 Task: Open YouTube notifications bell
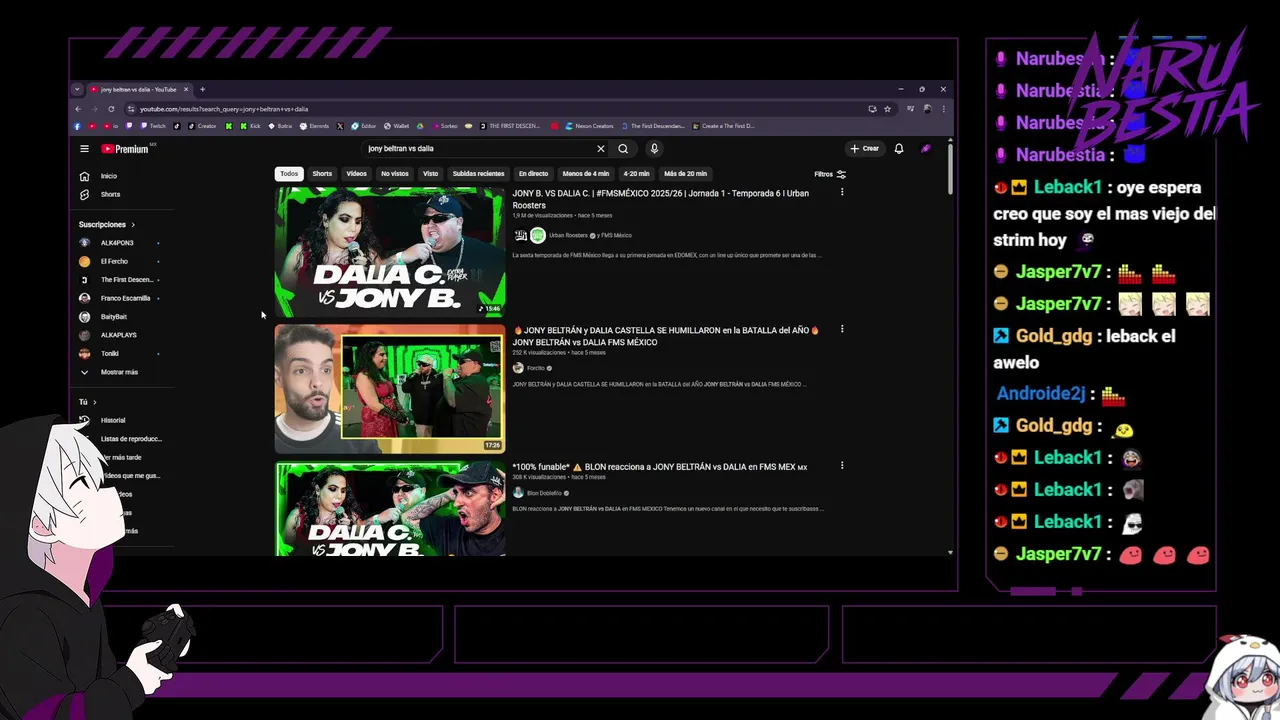point(899,149)
